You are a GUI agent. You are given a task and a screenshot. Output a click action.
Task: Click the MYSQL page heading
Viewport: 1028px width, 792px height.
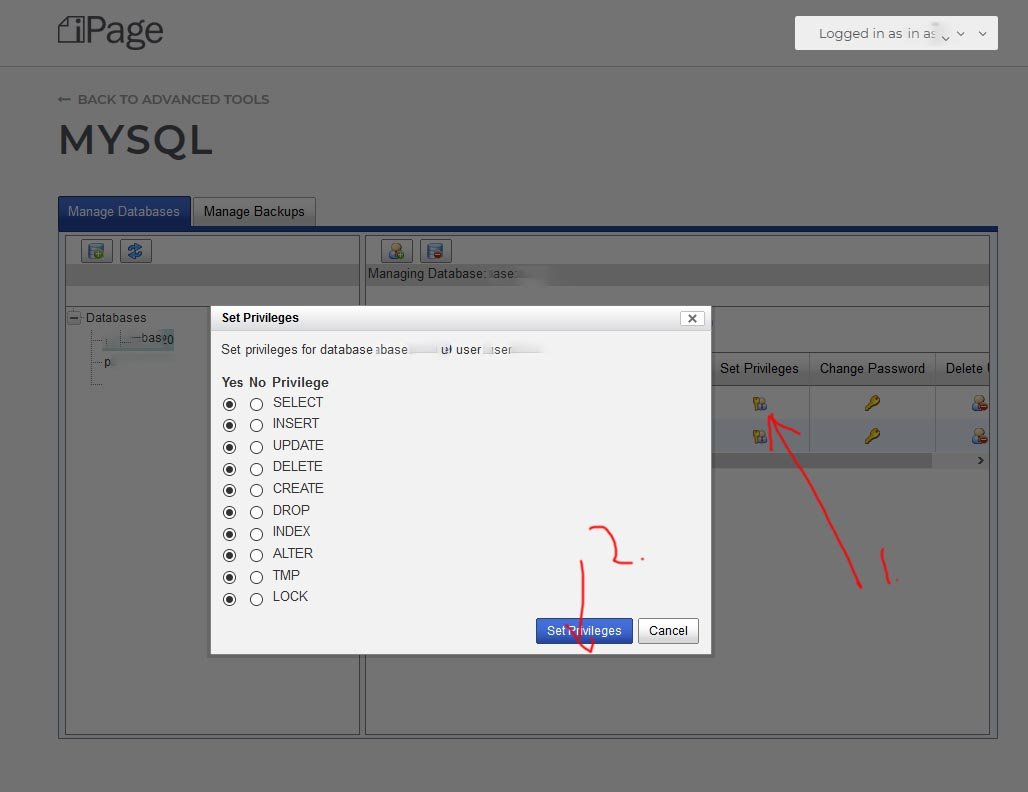pos(136,140)
